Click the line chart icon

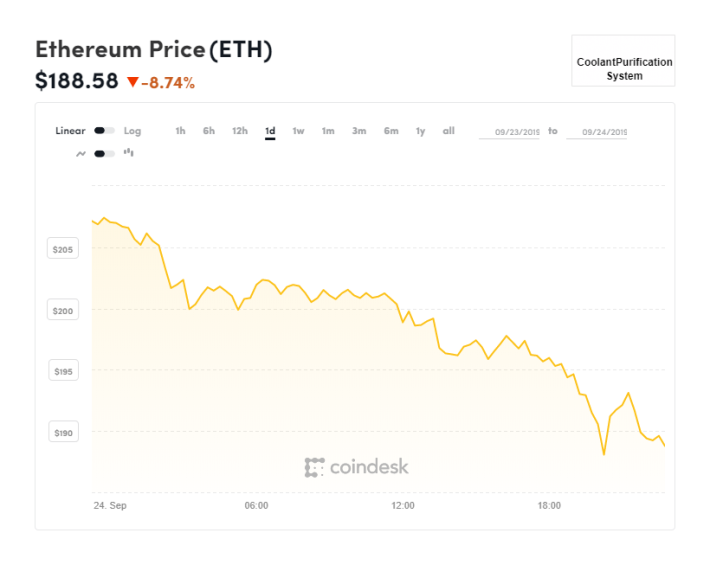pyautogui.click(x=81, y=154)
